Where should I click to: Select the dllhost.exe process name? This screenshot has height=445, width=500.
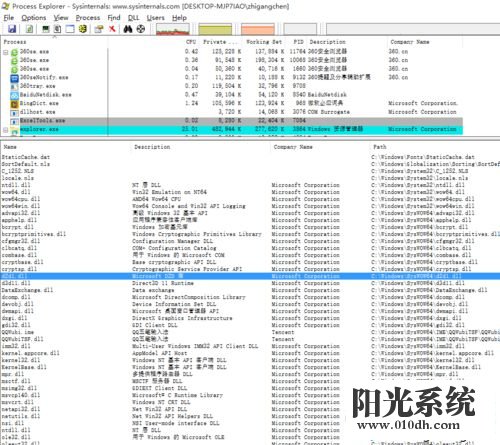pyautogui.click(x=37, y=112)
